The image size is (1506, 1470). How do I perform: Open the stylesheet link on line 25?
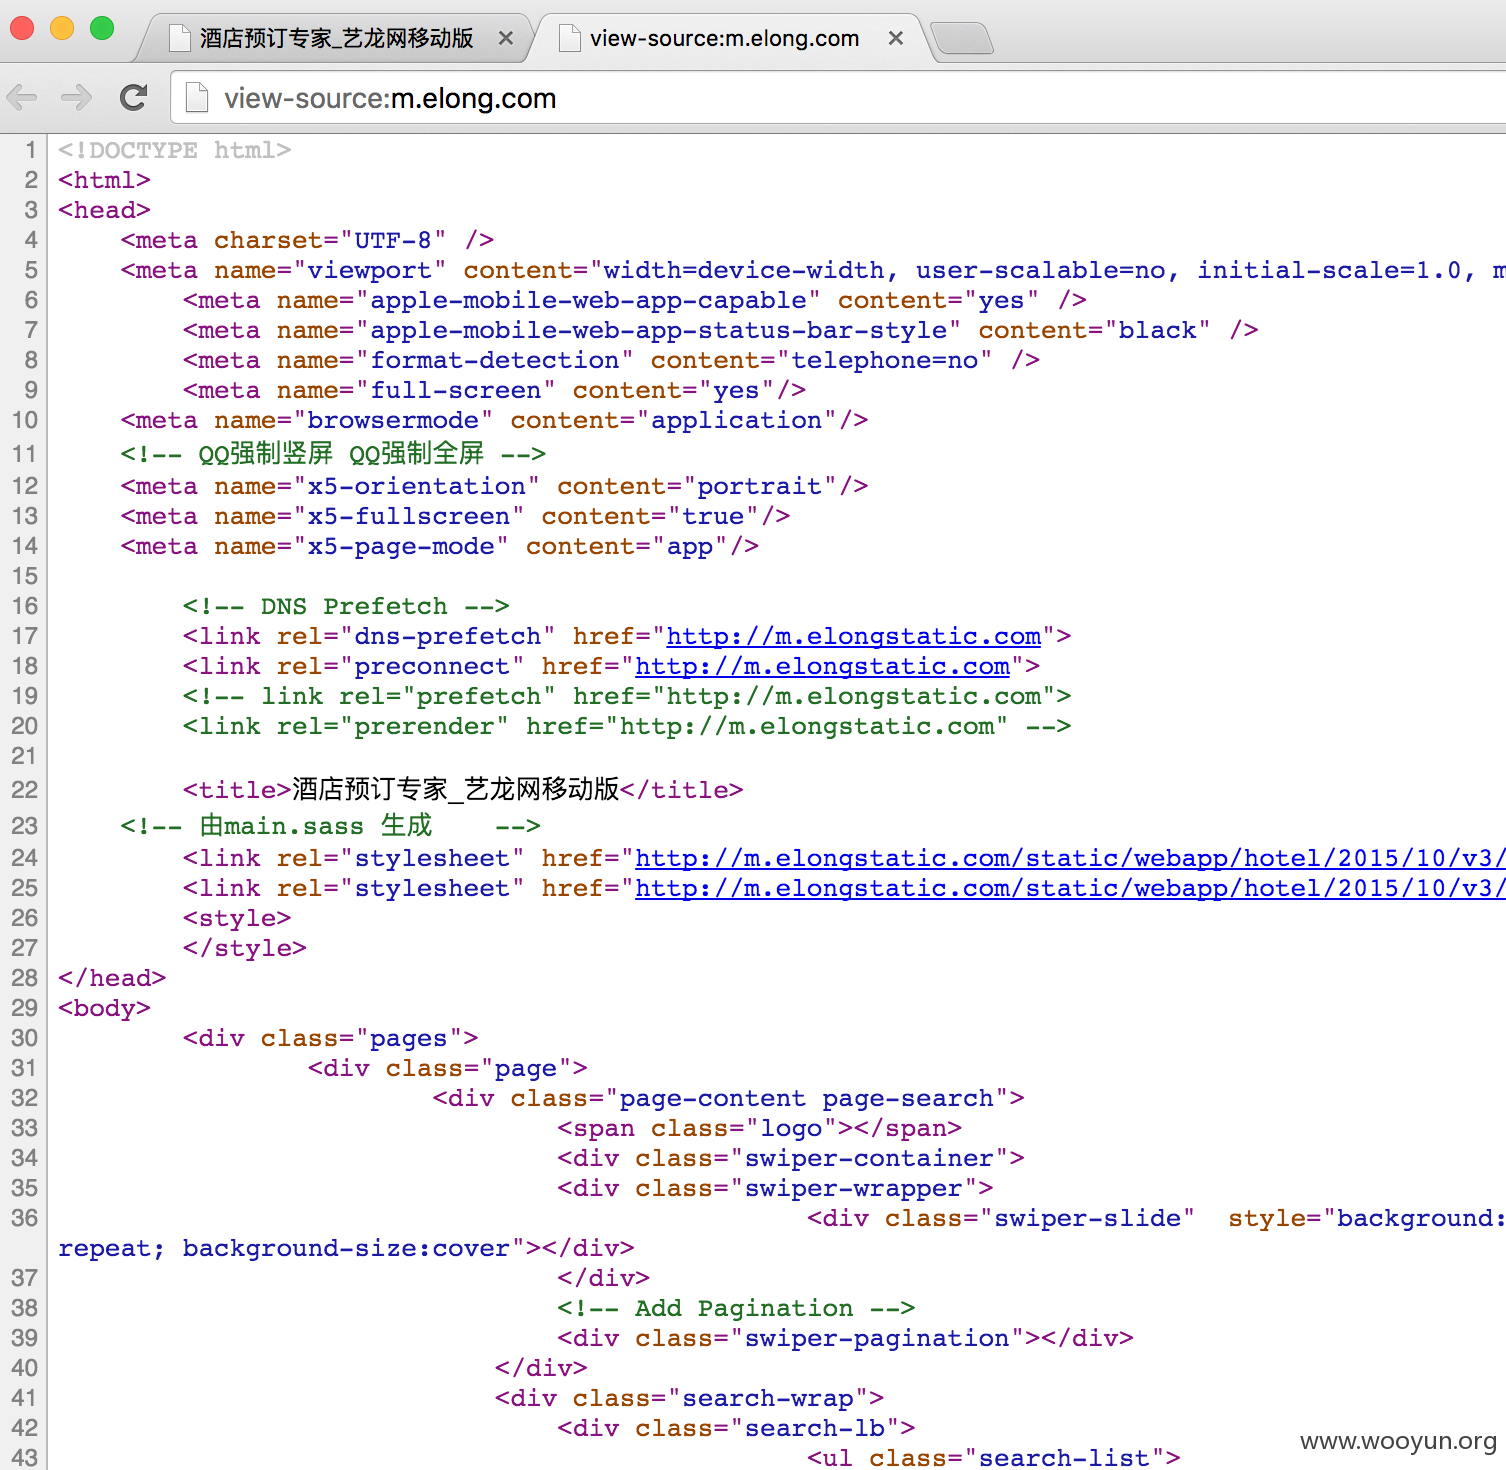[1070, 888]
